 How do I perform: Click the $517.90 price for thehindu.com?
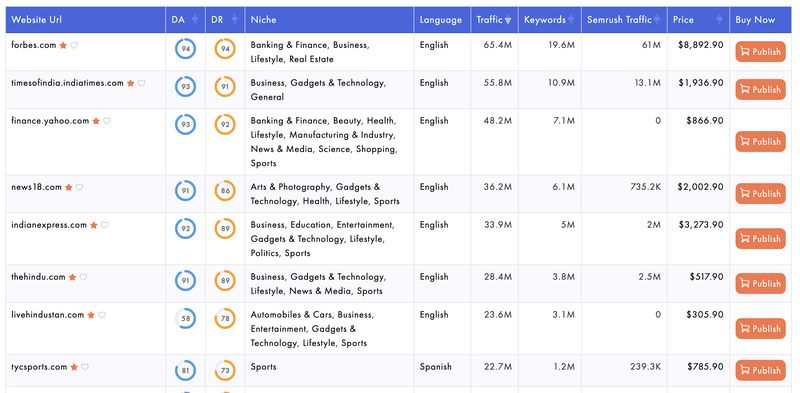tap(706, 277)
